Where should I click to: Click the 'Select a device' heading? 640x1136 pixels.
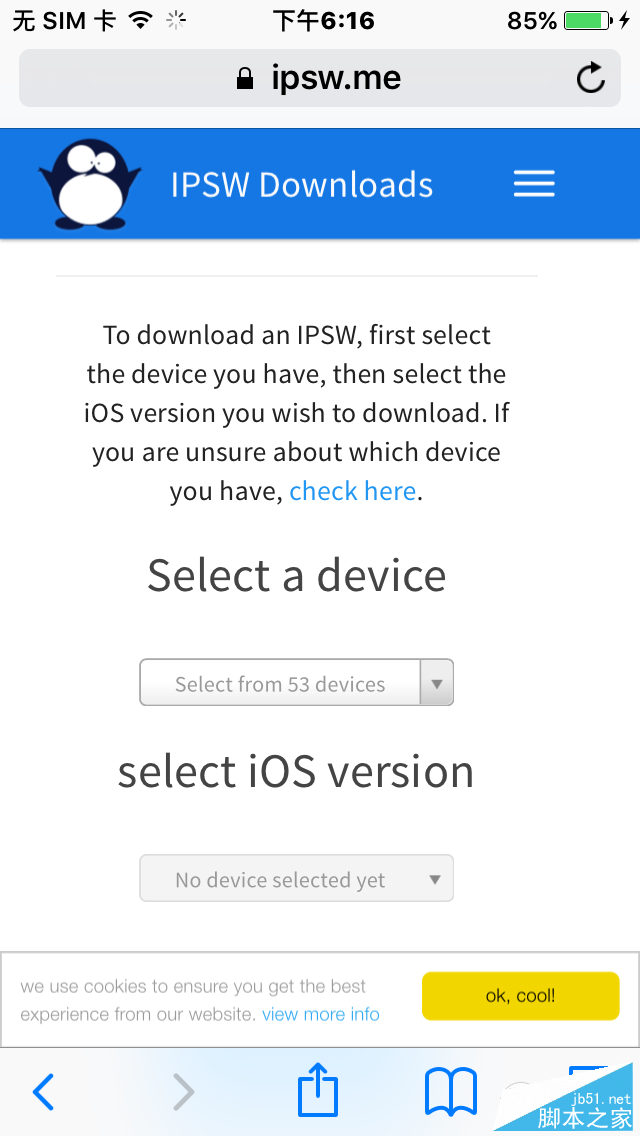(x=297, y=576)
